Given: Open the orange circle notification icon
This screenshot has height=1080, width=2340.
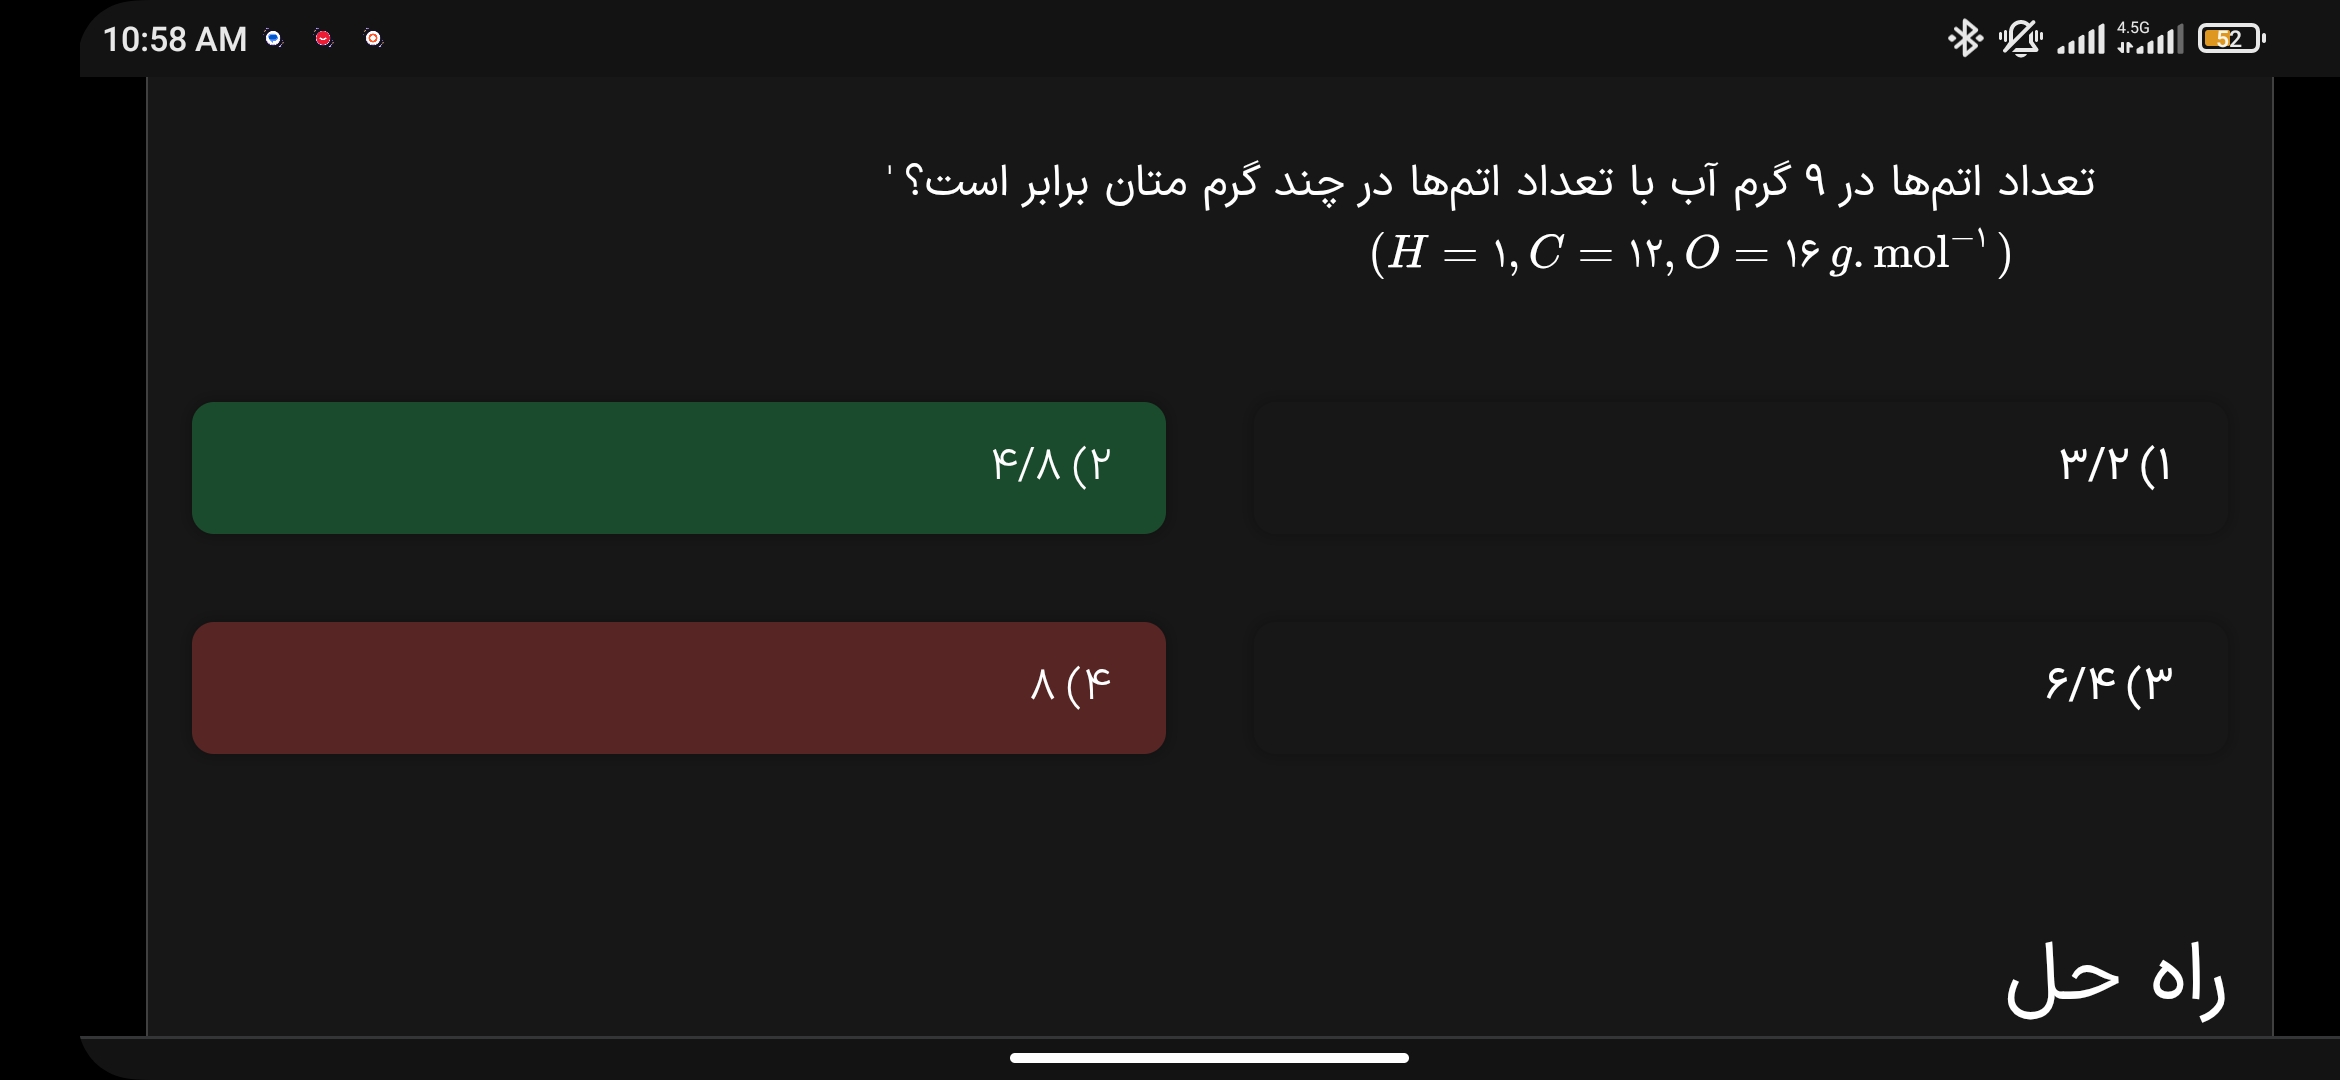Looking at the screenshot, I should [373, 39].
